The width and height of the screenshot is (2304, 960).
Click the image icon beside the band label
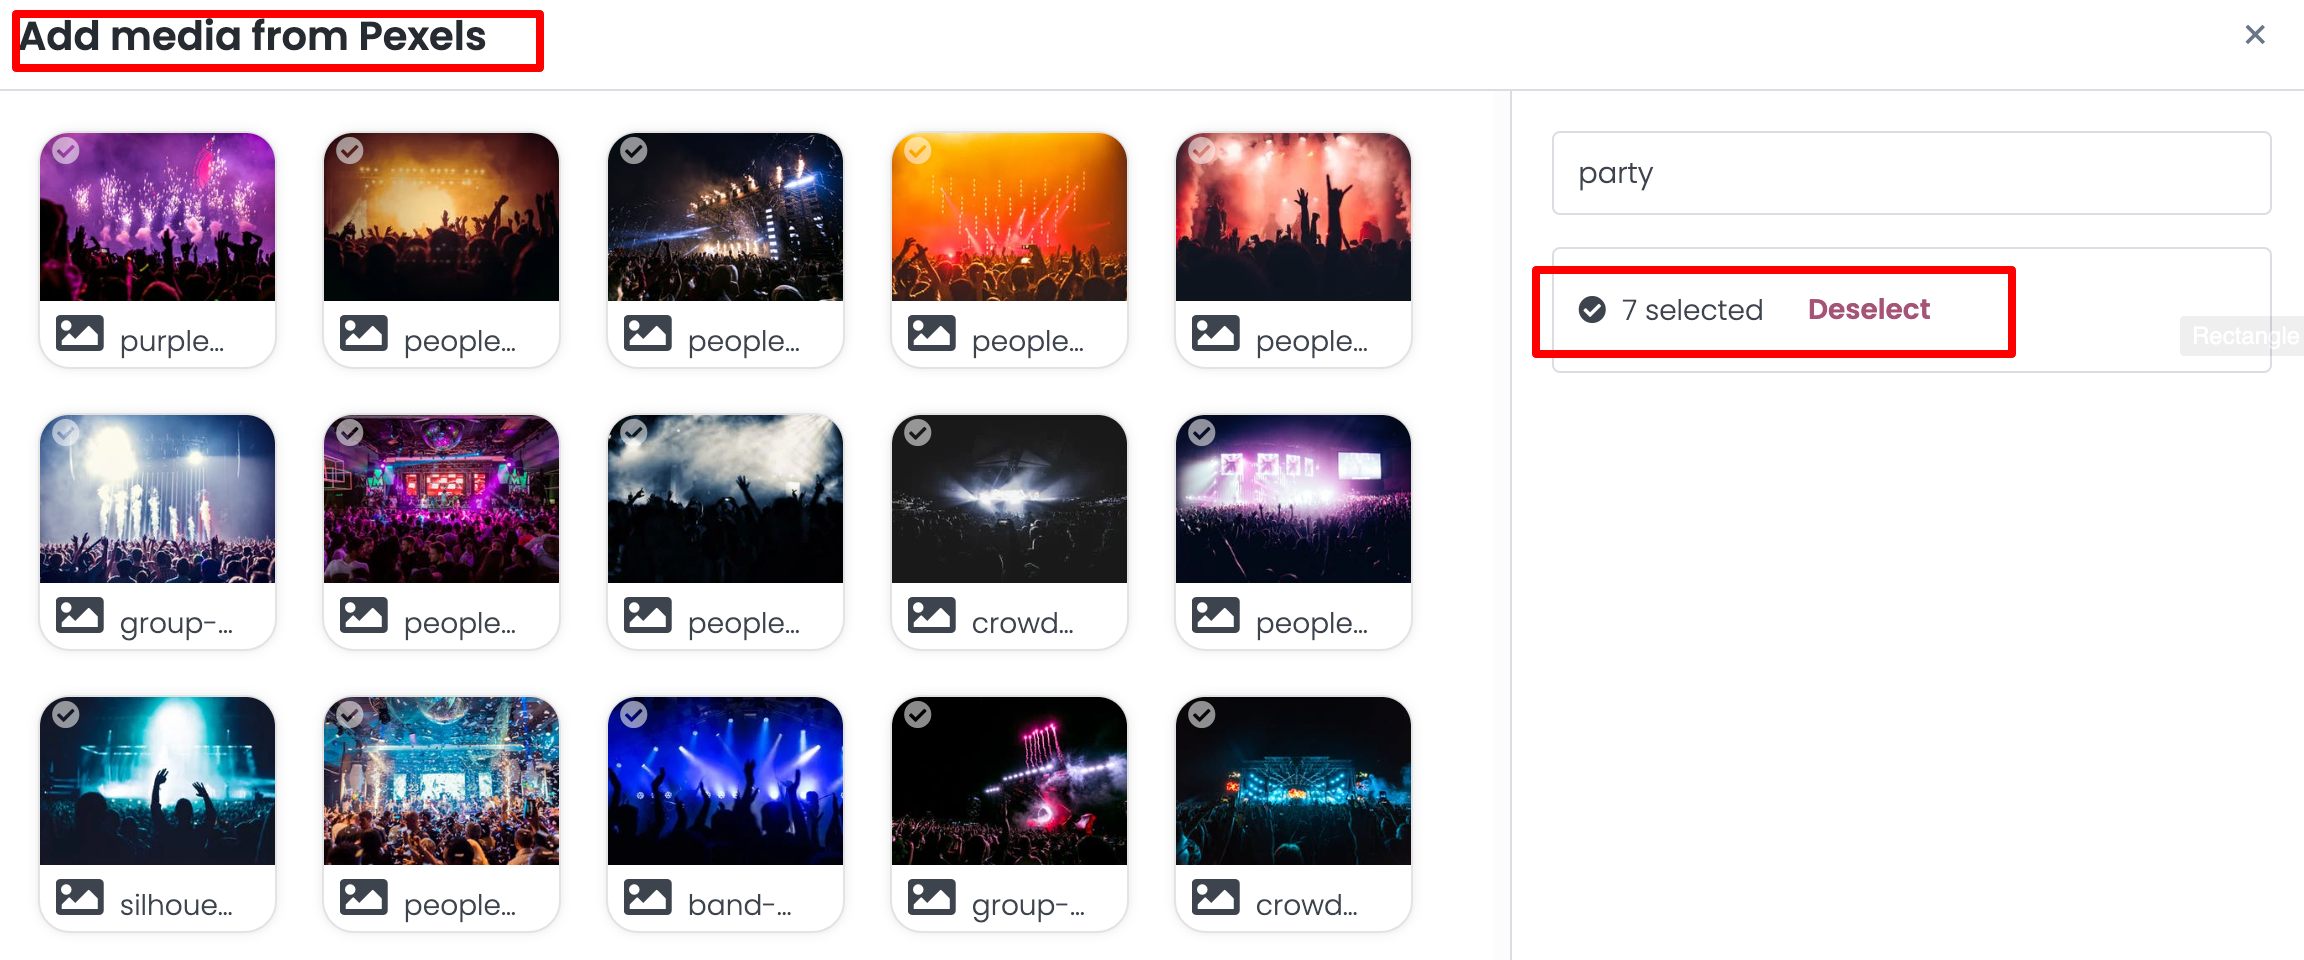pos(648,897)
